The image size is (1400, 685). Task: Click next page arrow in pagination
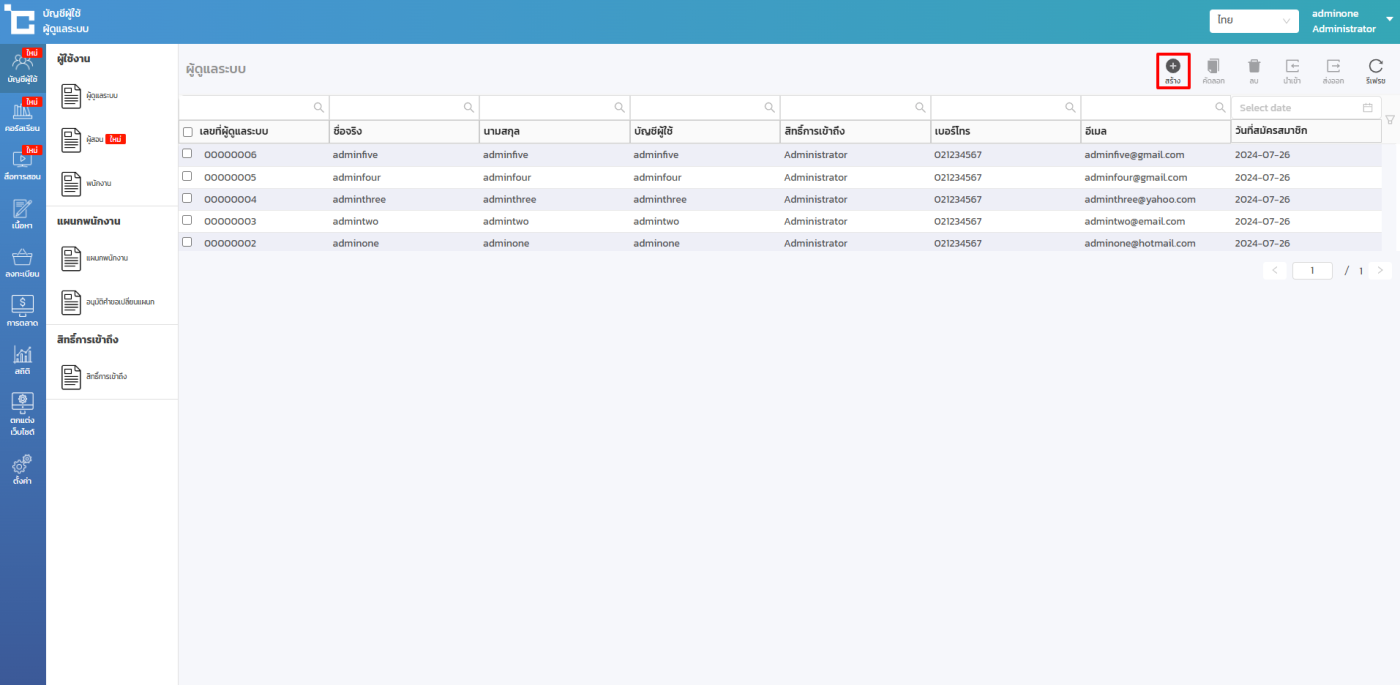point(1380,270)
